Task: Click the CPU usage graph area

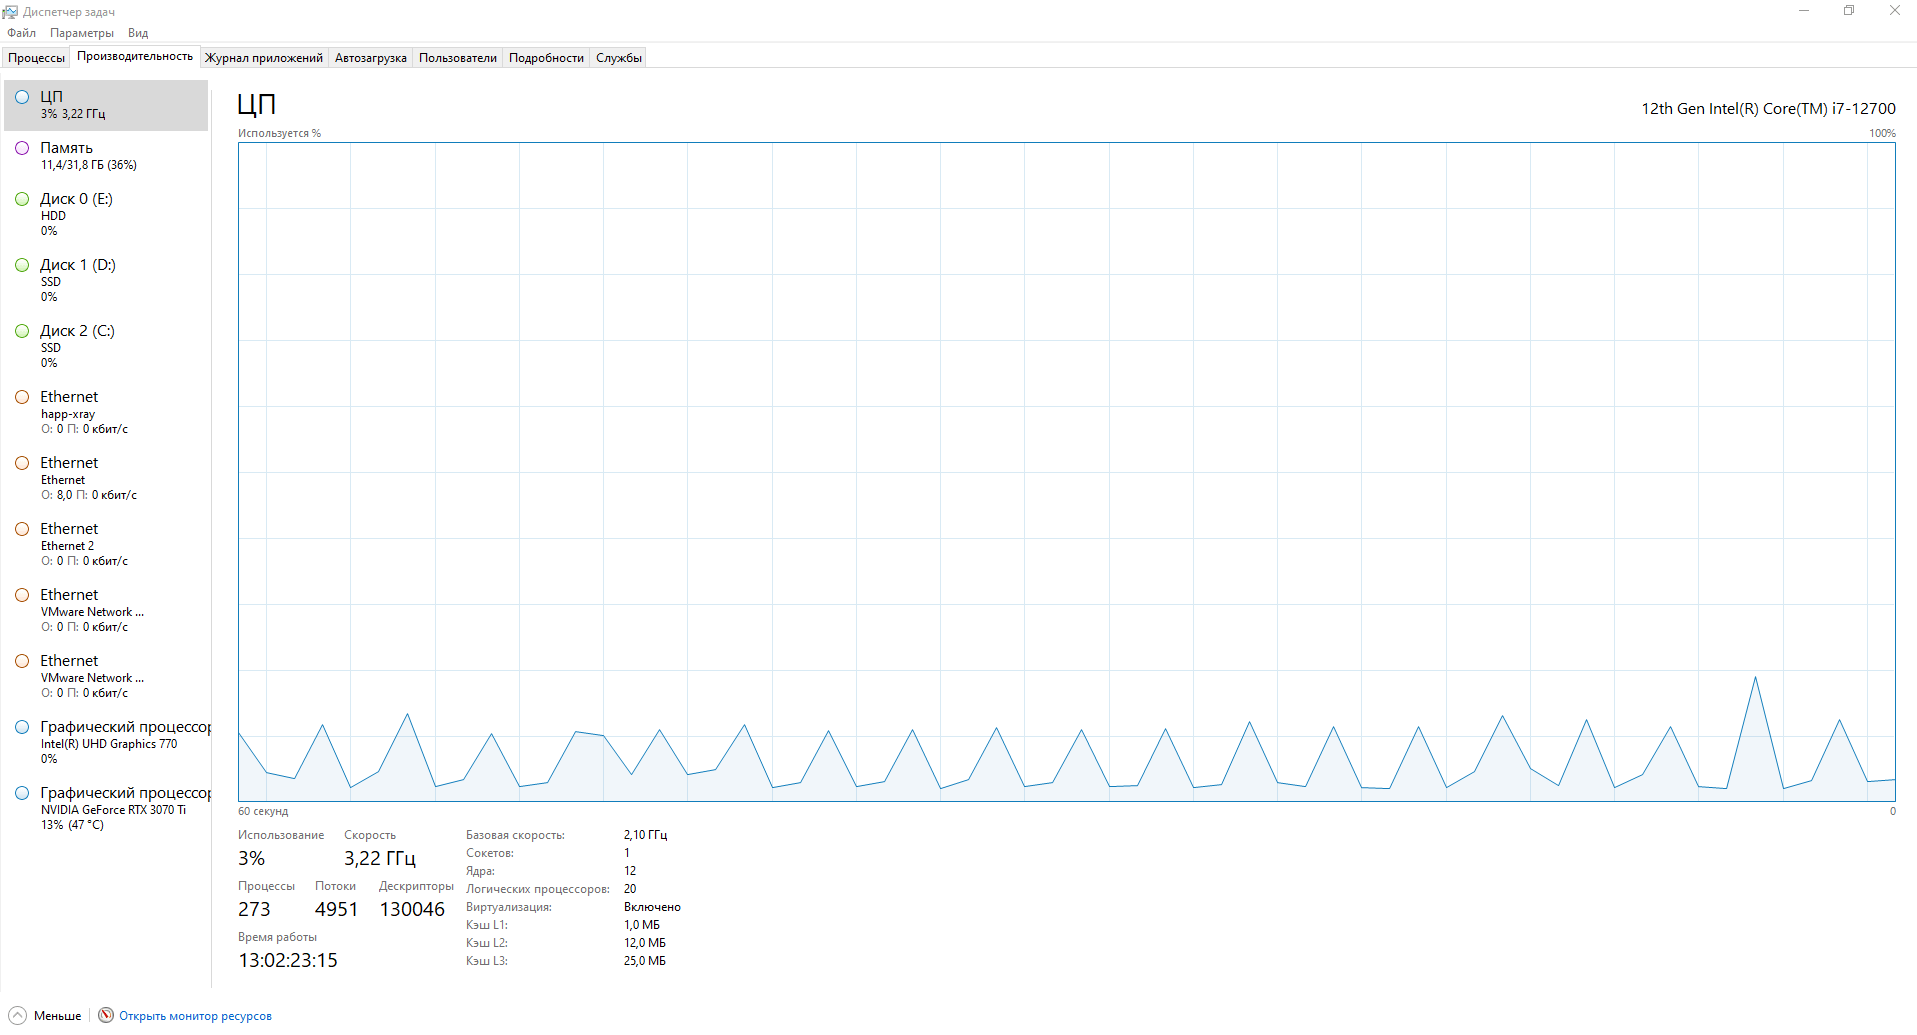Action: tap(1066, 472)
